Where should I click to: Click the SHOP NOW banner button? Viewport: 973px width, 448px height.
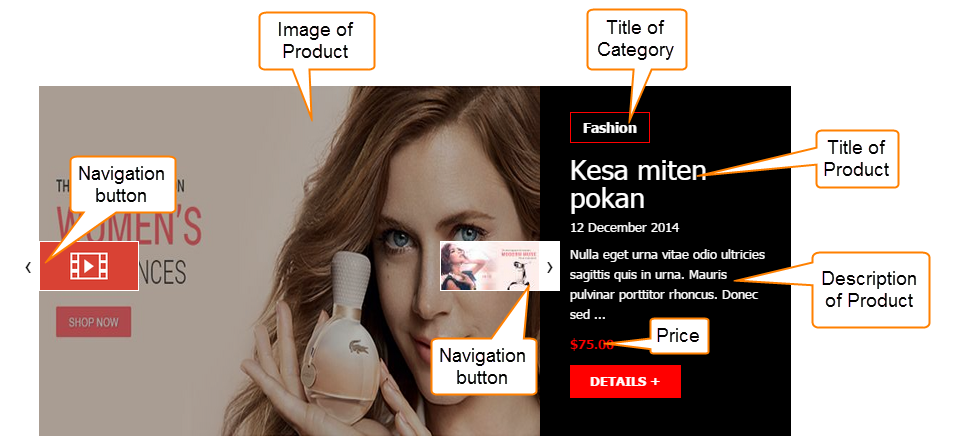click(93, 321)
